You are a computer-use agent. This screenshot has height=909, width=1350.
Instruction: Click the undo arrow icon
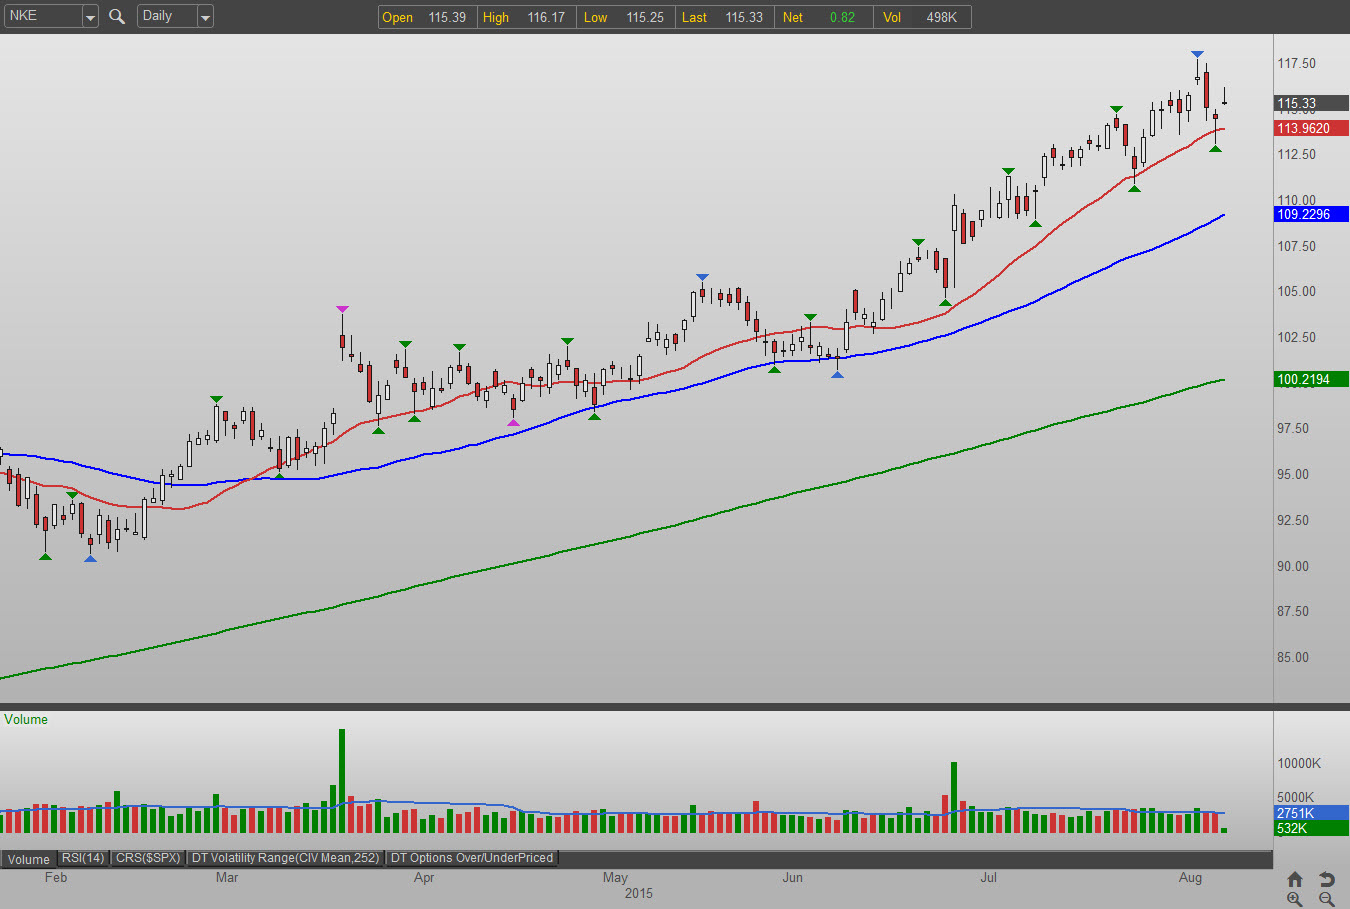tap(1327, 879)
